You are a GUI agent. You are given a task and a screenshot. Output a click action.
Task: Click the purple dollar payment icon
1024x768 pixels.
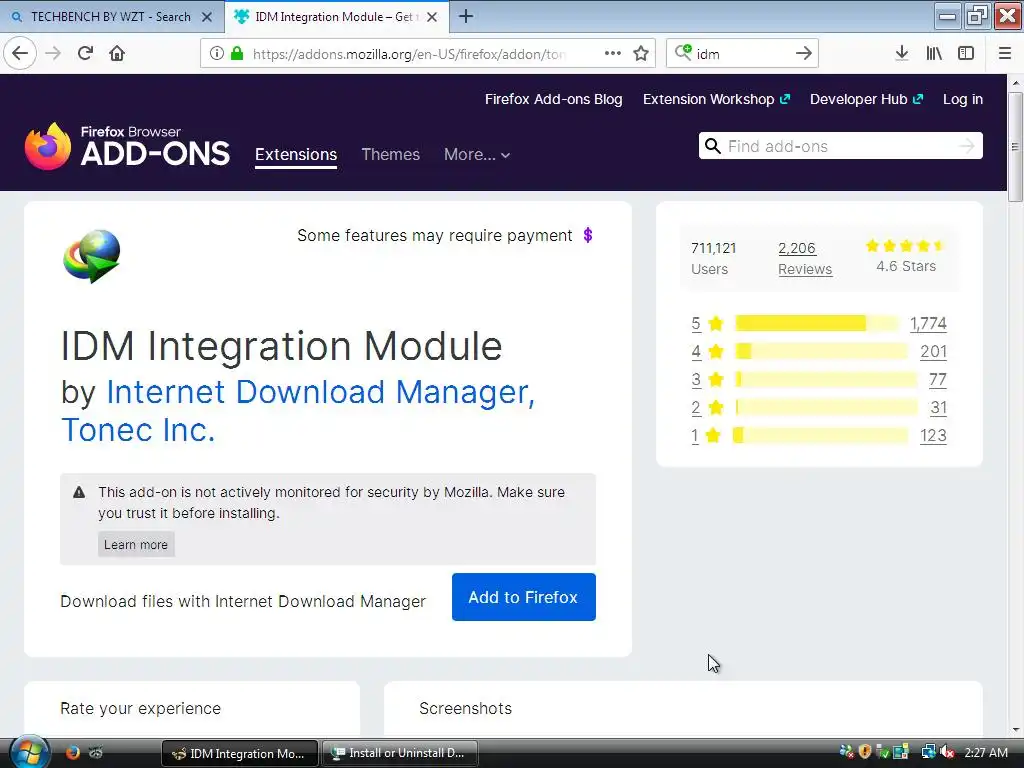pos(588,235)
